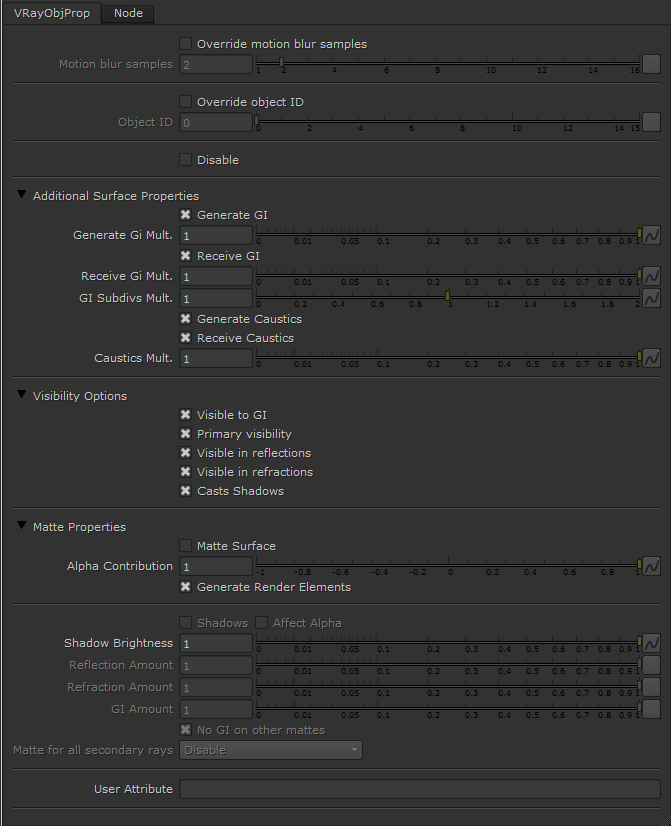Click the Generate Gi Mult. value field
Image resolution: width=671 pixels, height=826 pixels.
[x=216, y=235]
